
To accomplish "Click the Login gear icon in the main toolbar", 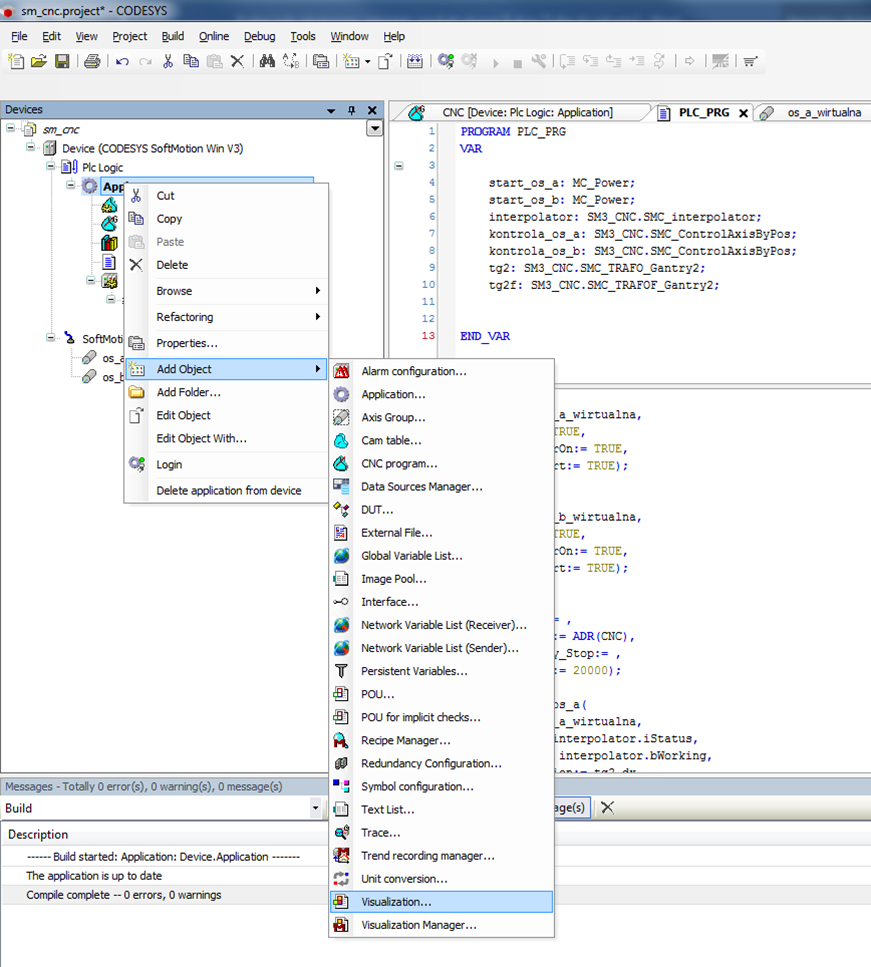I will pos(446,61).
